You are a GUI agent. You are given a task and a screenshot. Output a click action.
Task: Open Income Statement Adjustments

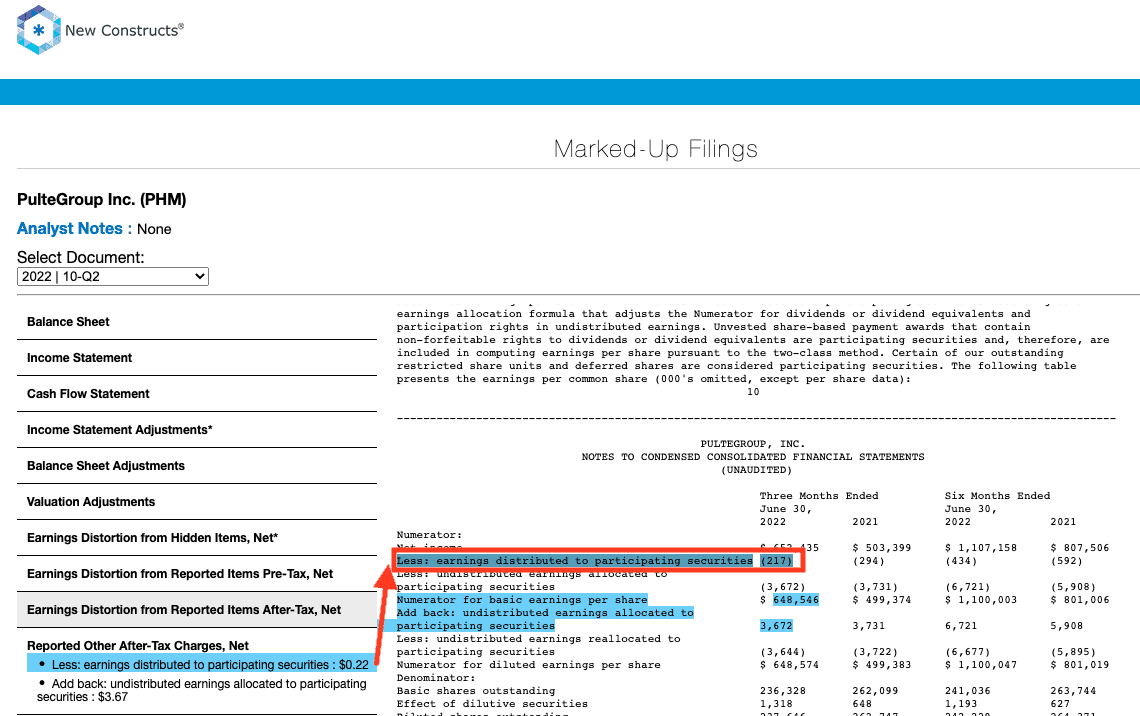pyautogui.click(x=197, y=430)
